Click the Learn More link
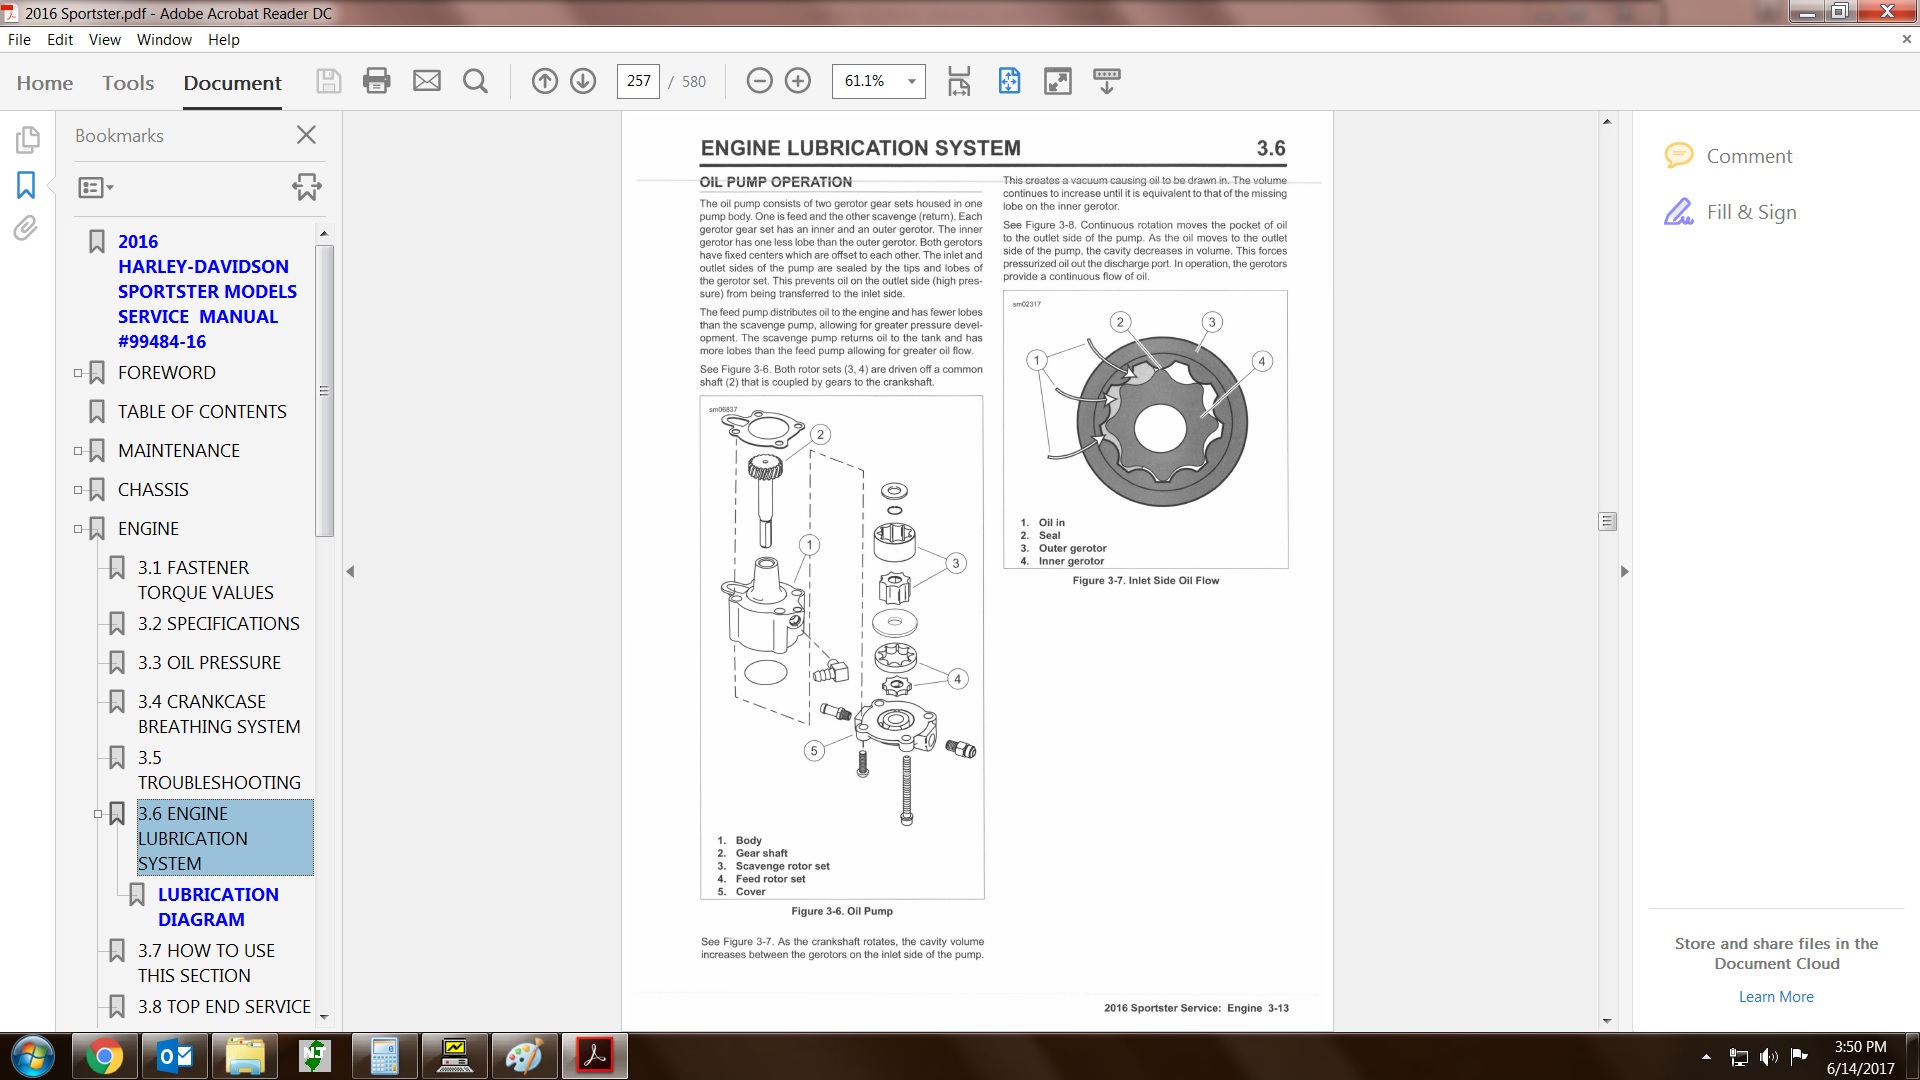The width and height of the screenshot is (1920, 1080). 1775,997
